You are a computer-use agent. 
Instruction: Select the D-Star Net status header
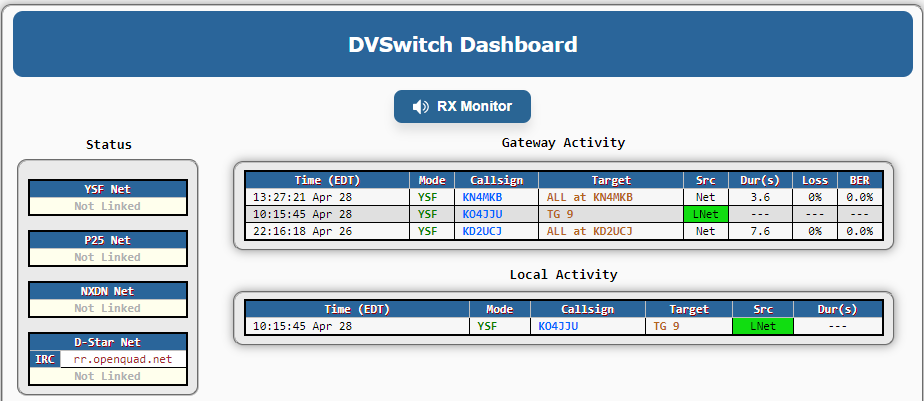click(x=108, y=342)
